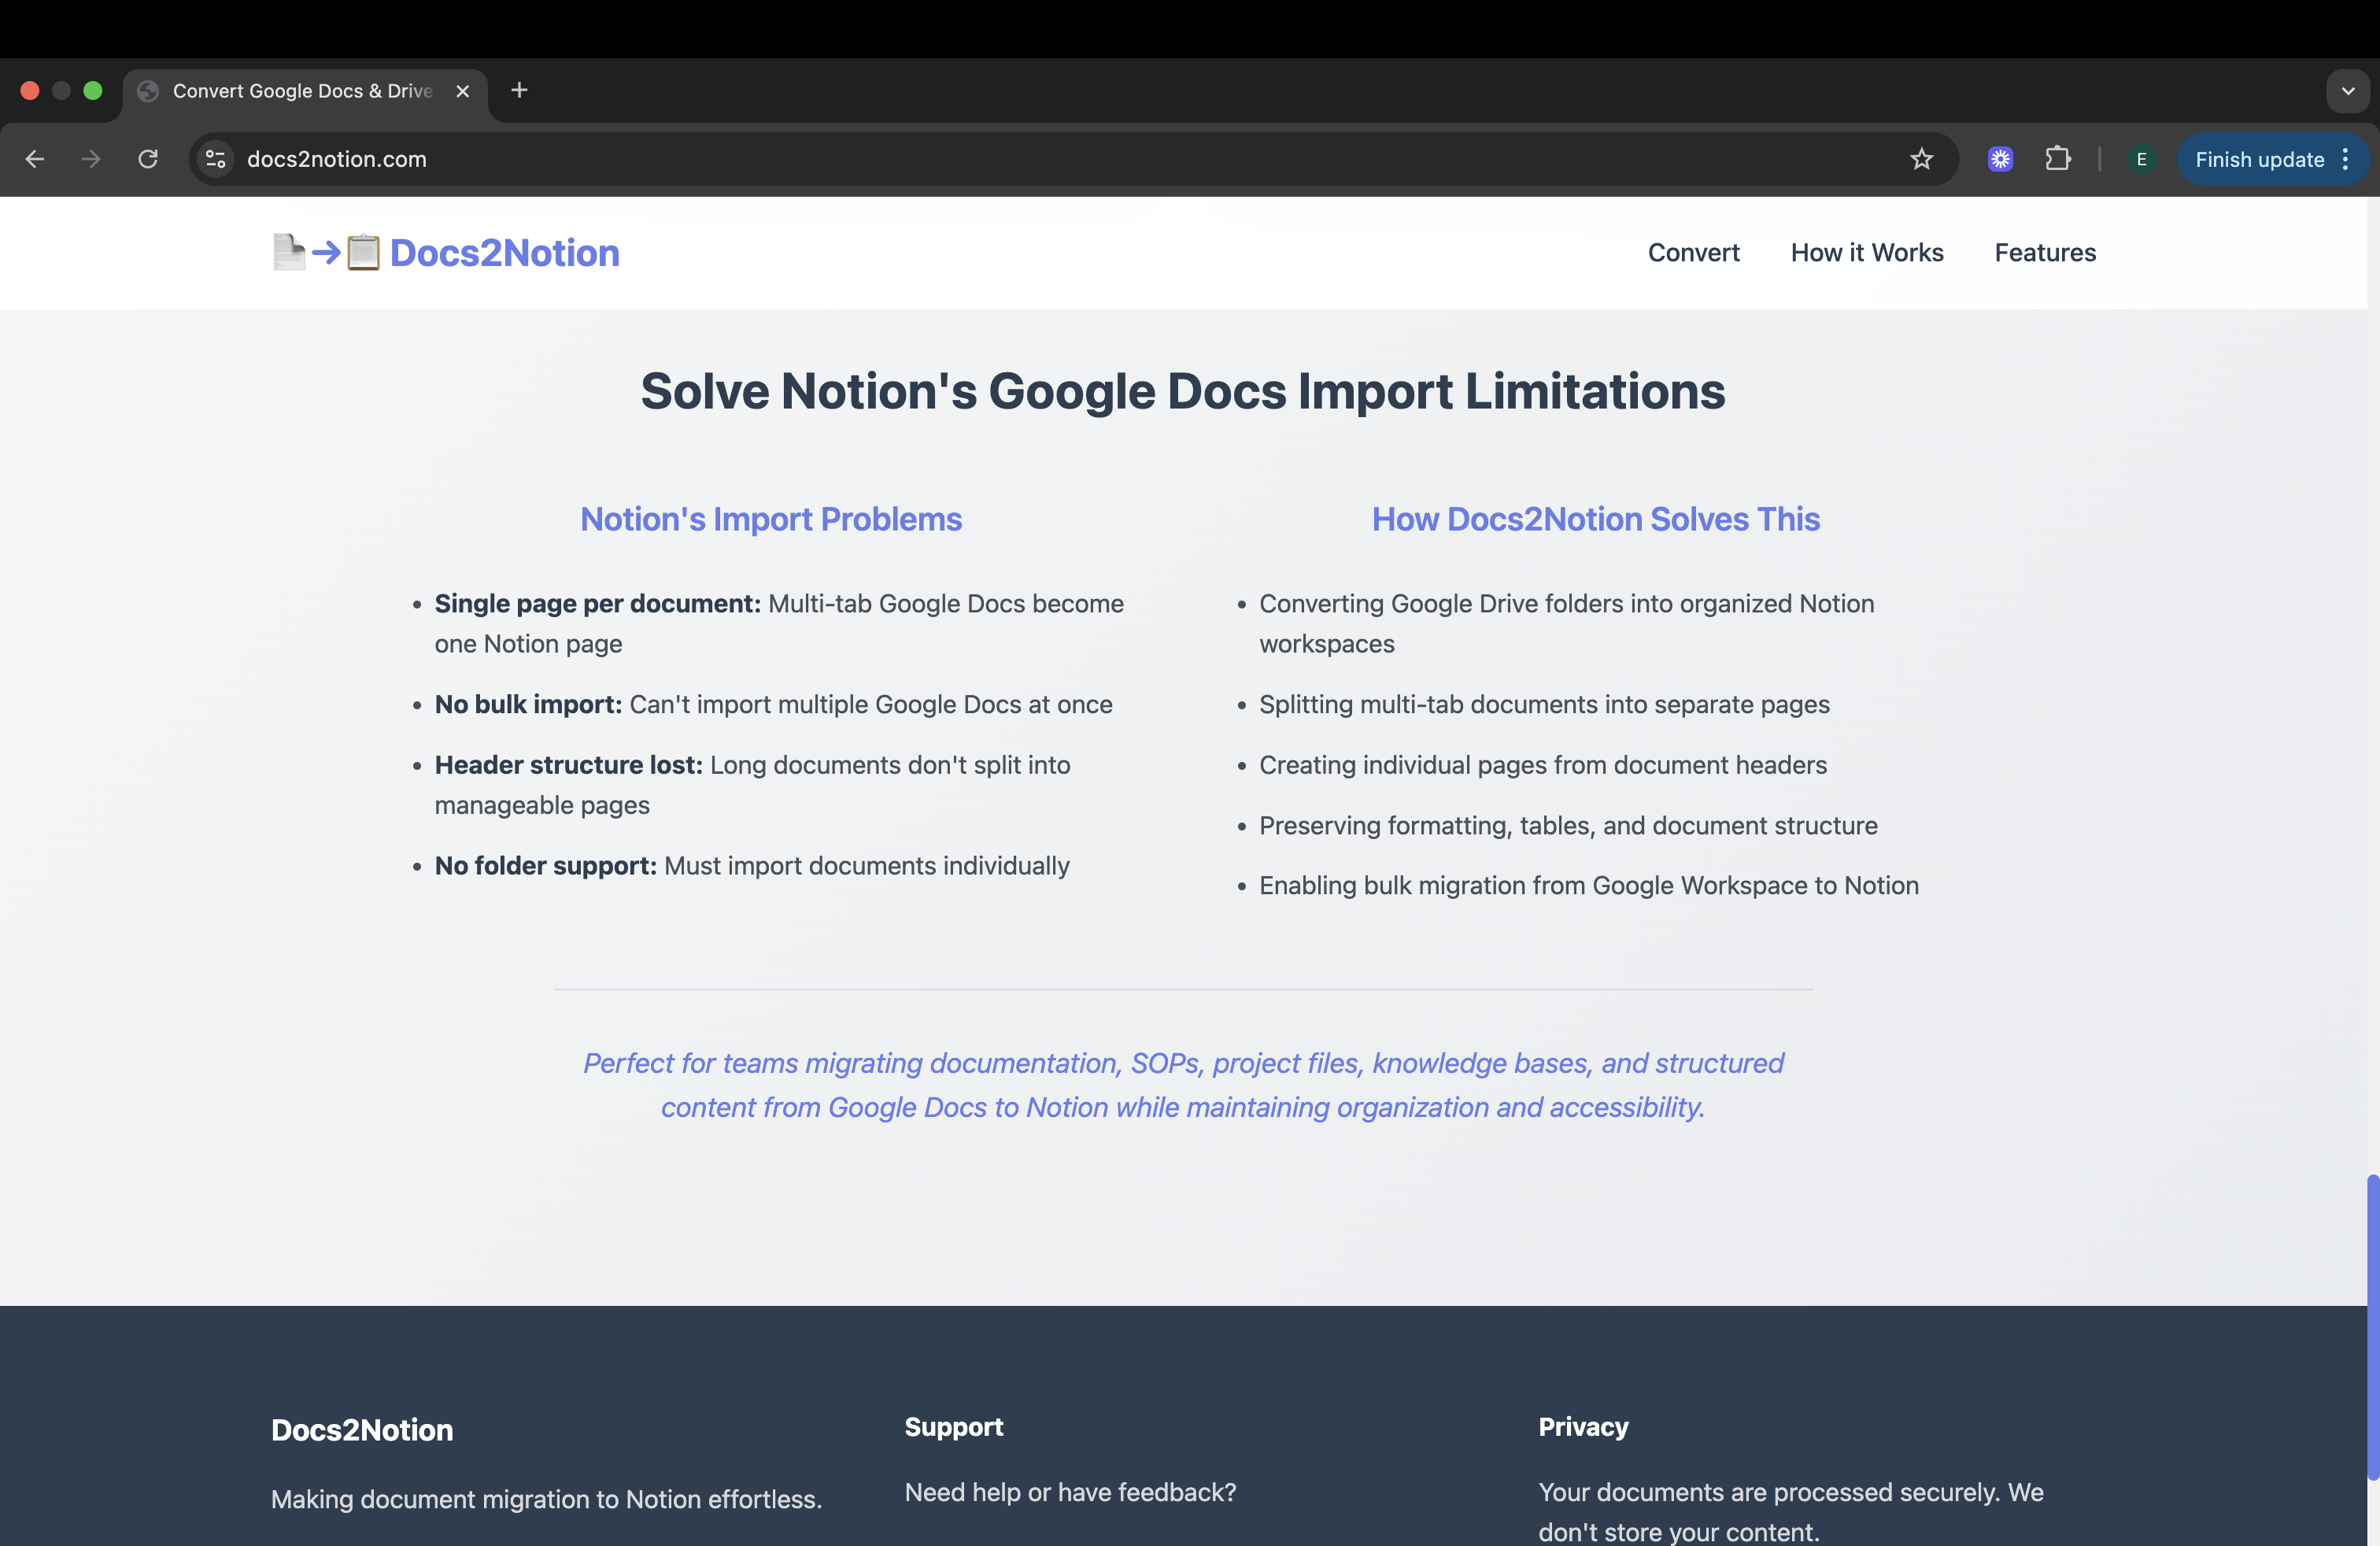Image resolution: width=2380 pixels, height=1546 pixels.
Task: Click the document-to-clipboard logo icon
Action: (x=326, y=253)
